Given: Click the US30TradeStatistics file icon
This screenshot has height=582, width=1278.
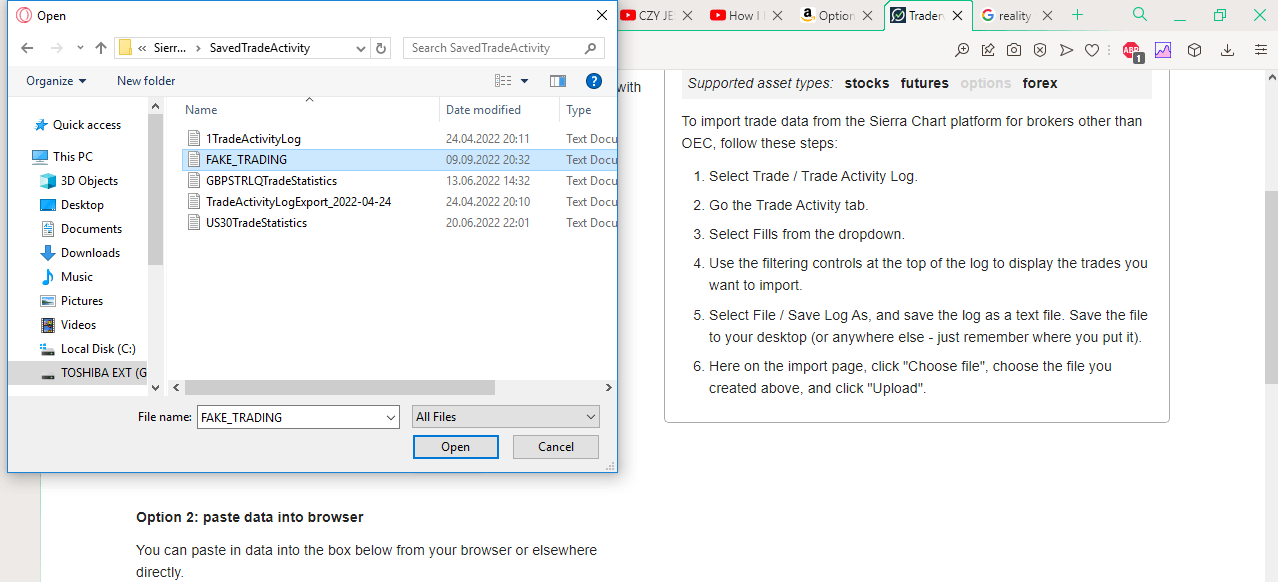Looking at the screenshot, I should [x=195, y=223].
